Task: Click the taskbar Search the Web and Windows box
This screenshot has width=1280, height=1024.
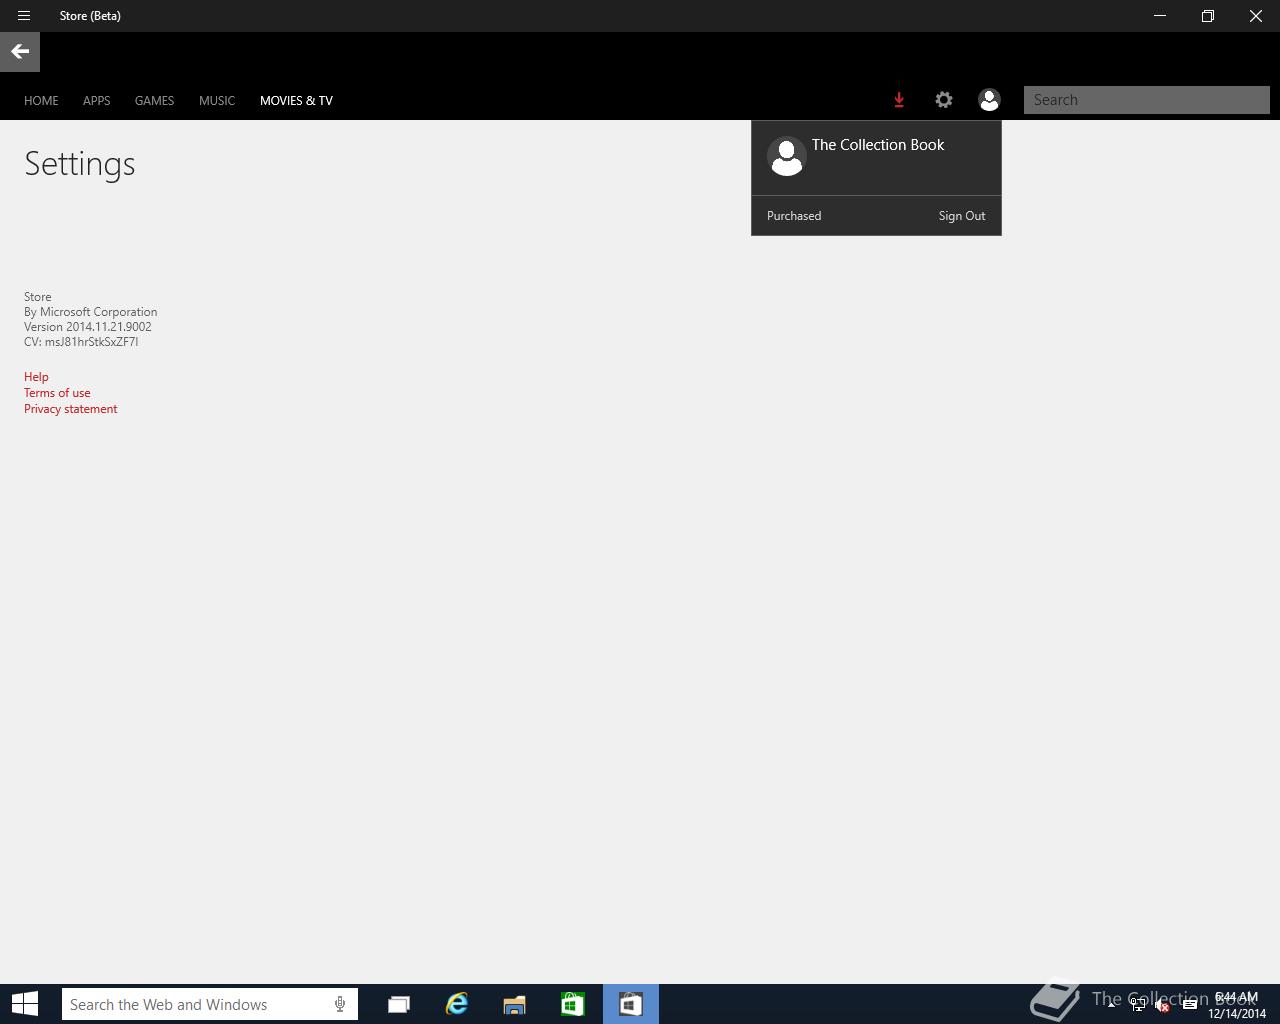Action: pyautogui.click(x=210, y=1004)
